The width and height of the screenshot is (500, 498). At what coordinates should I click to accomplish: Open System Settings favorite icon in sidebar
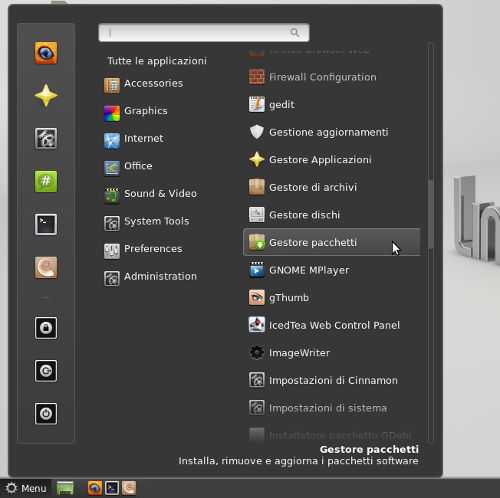(46, 138)
